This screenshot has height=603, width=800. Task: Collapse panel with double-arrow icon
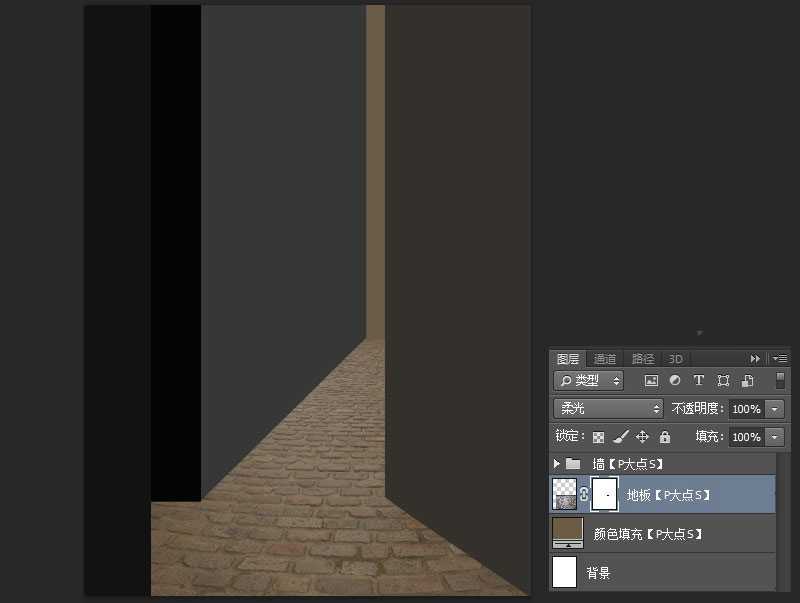(755, 358)
